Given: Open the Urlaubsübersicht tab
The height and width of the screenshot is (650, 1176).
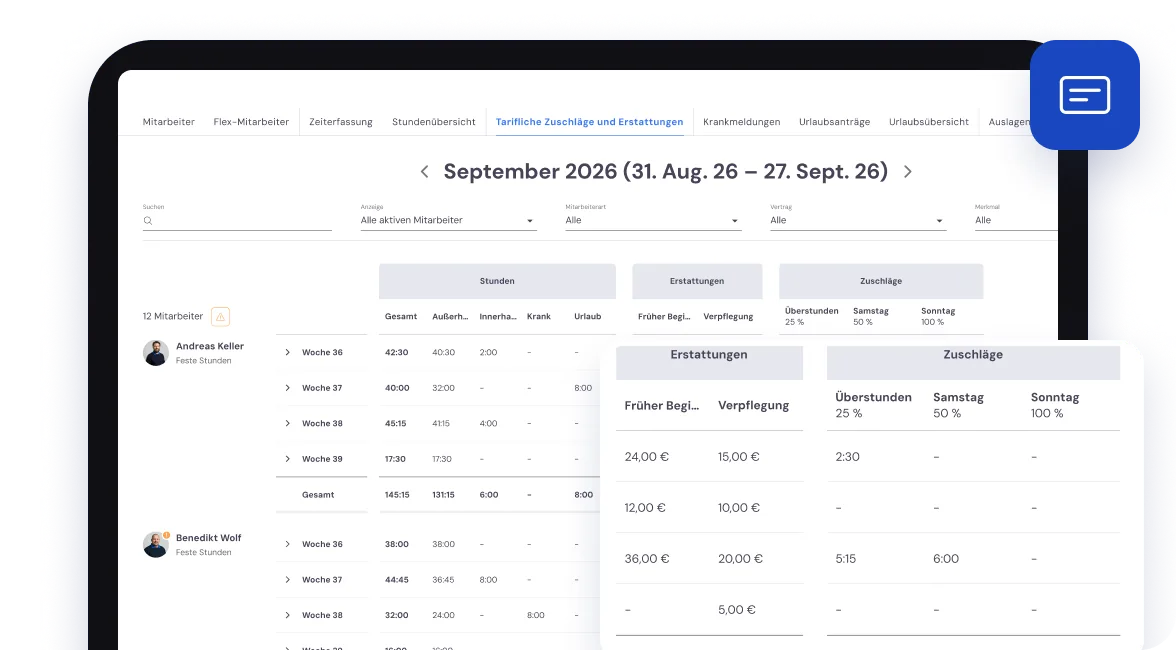Looking at the screenshot, I should click(x=929, y=122).
